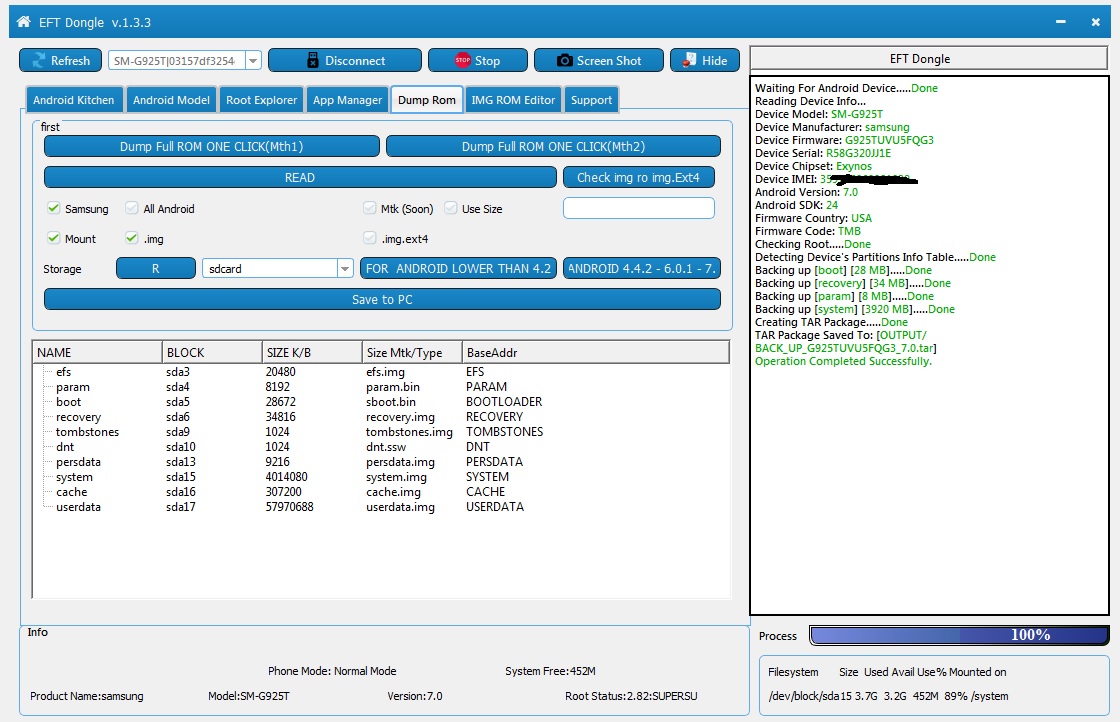Screen dimensions: 1120x722
Task: Click 'Root Status:2.82:SUPERSU' text
Action: 631,696
